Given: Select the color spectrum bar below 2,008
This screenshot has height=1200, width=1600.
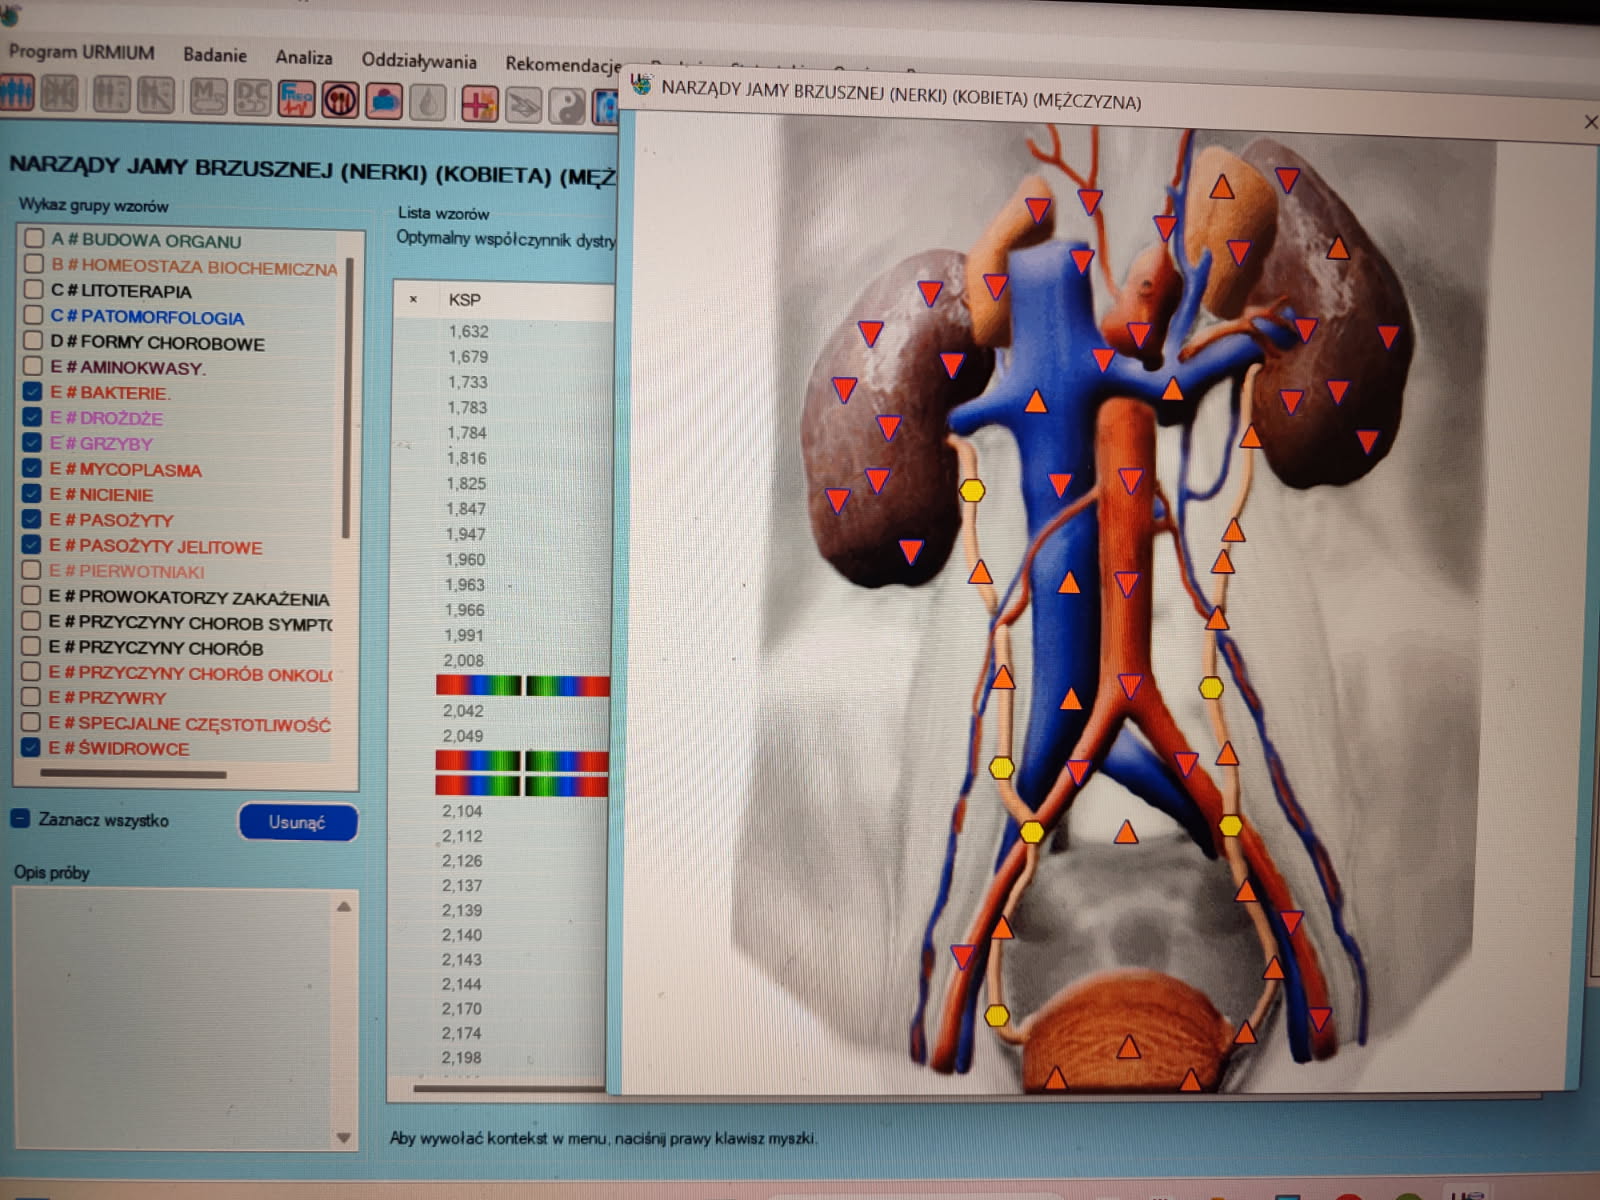Looking at the screenshot, I should pos(522,685).
